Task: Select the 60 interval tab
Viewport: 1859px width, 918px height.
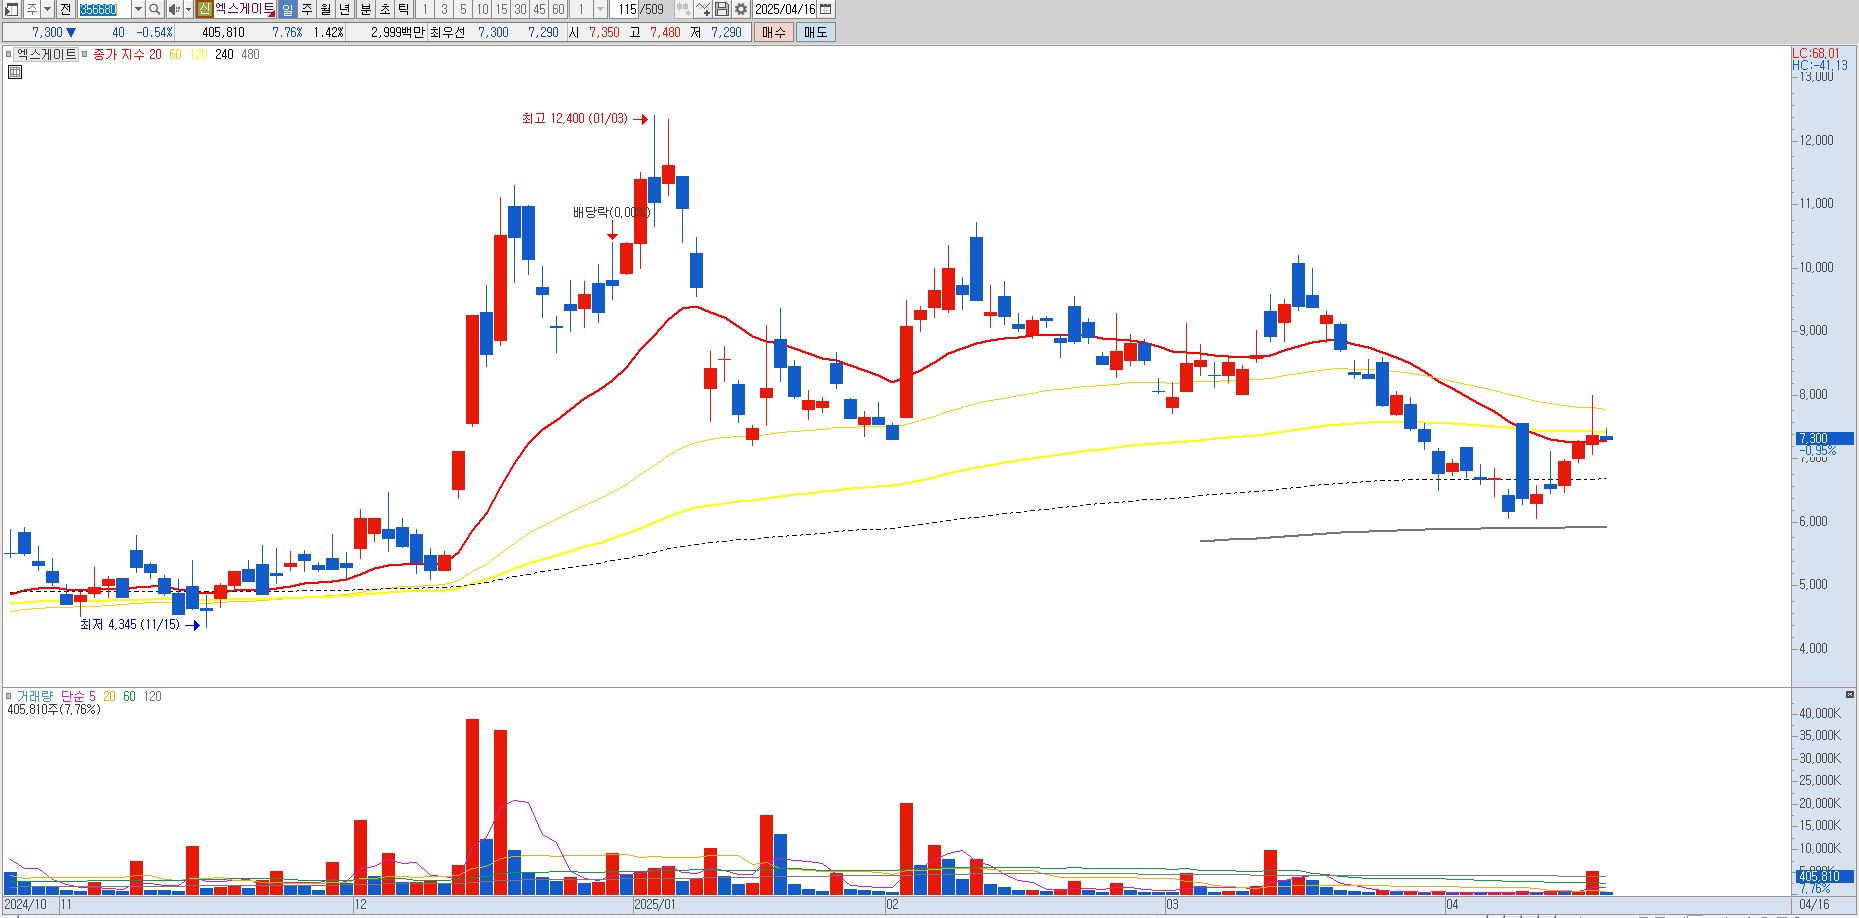Action: [558, 9]
